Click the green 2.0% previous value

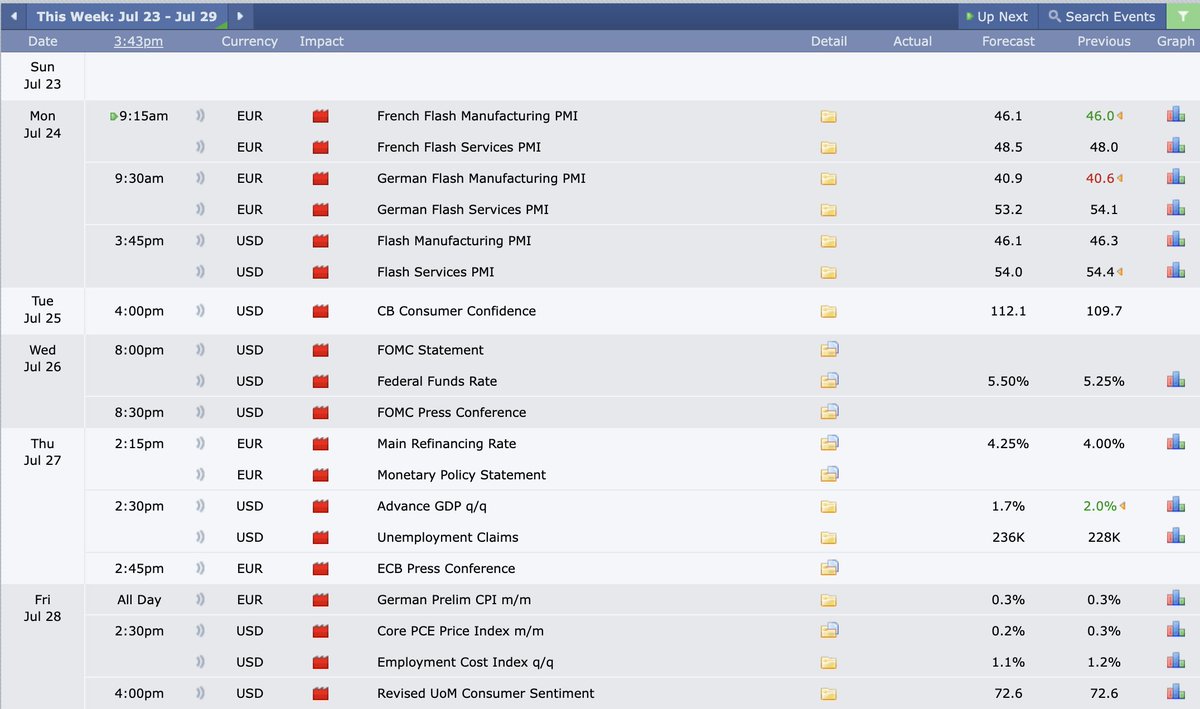[x=1100, y=506]
